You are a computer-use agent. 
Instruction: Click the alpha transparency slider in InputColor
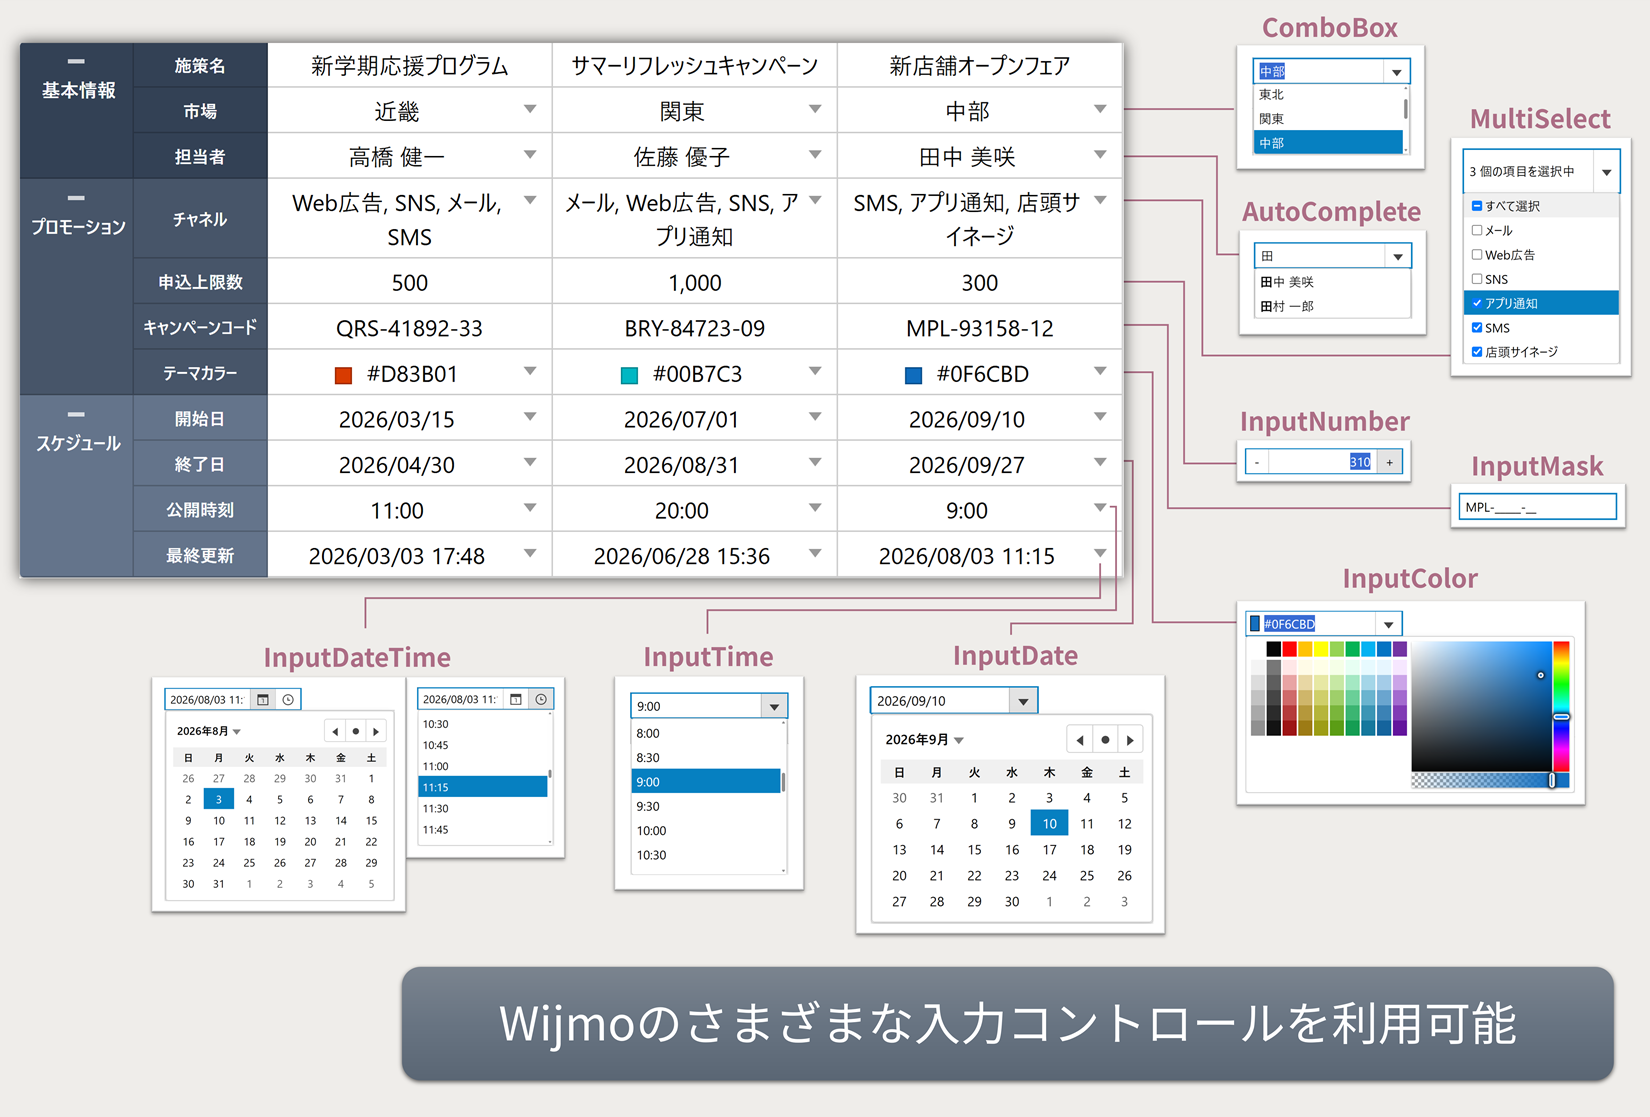point(1490,780)
